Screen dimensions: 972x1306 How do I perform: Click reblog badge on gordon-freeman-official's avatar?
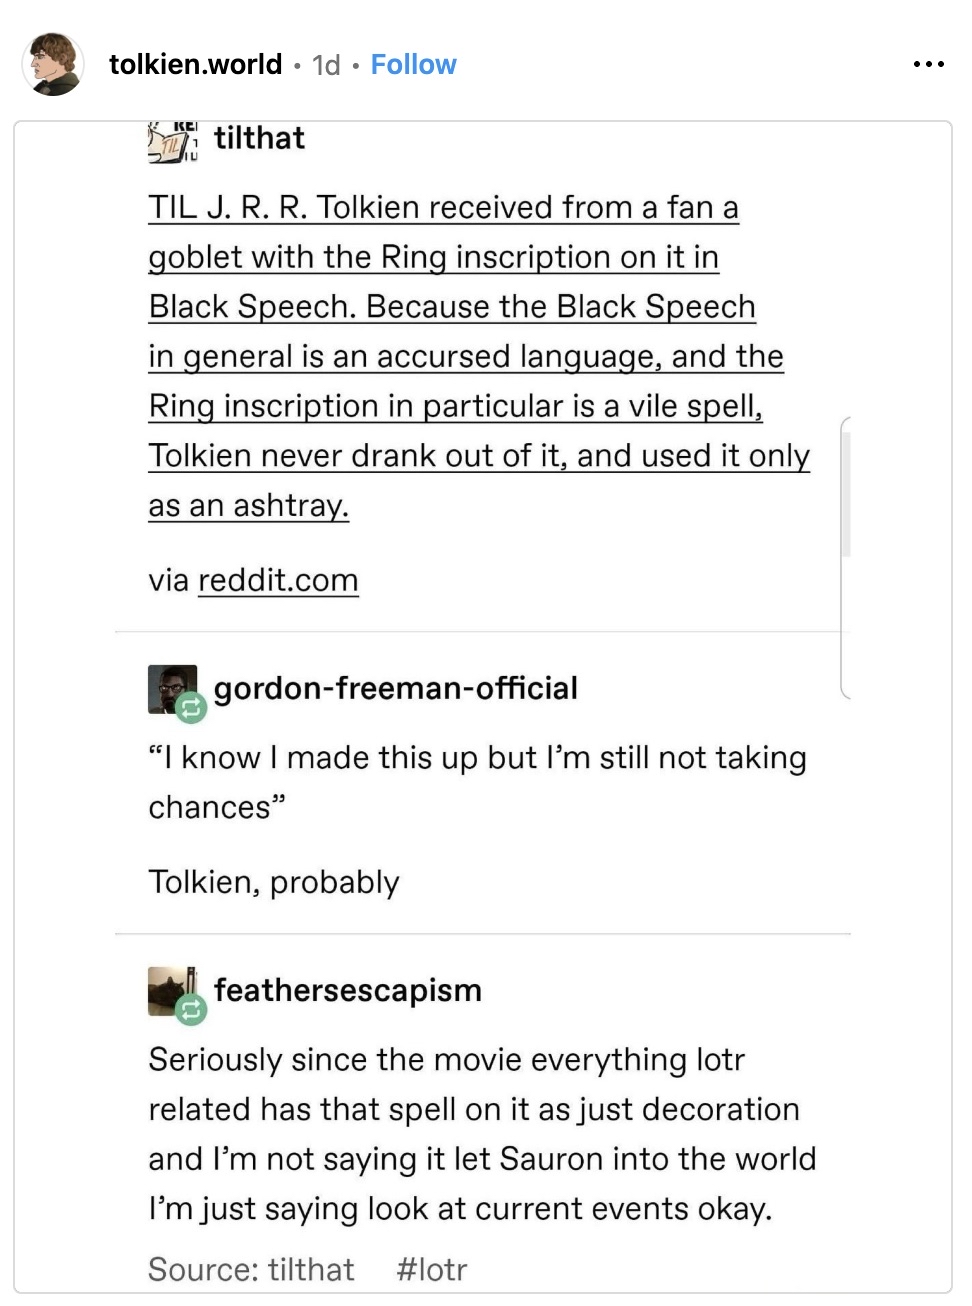point(190,708)
